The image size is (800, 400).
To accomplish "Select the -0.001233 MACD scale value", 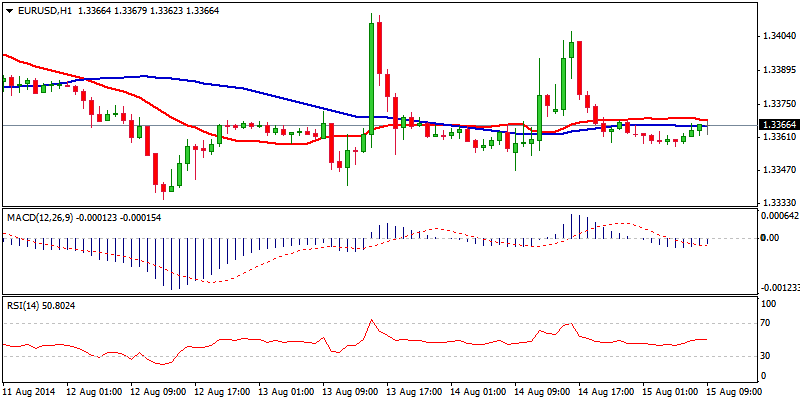I will 780,288.
